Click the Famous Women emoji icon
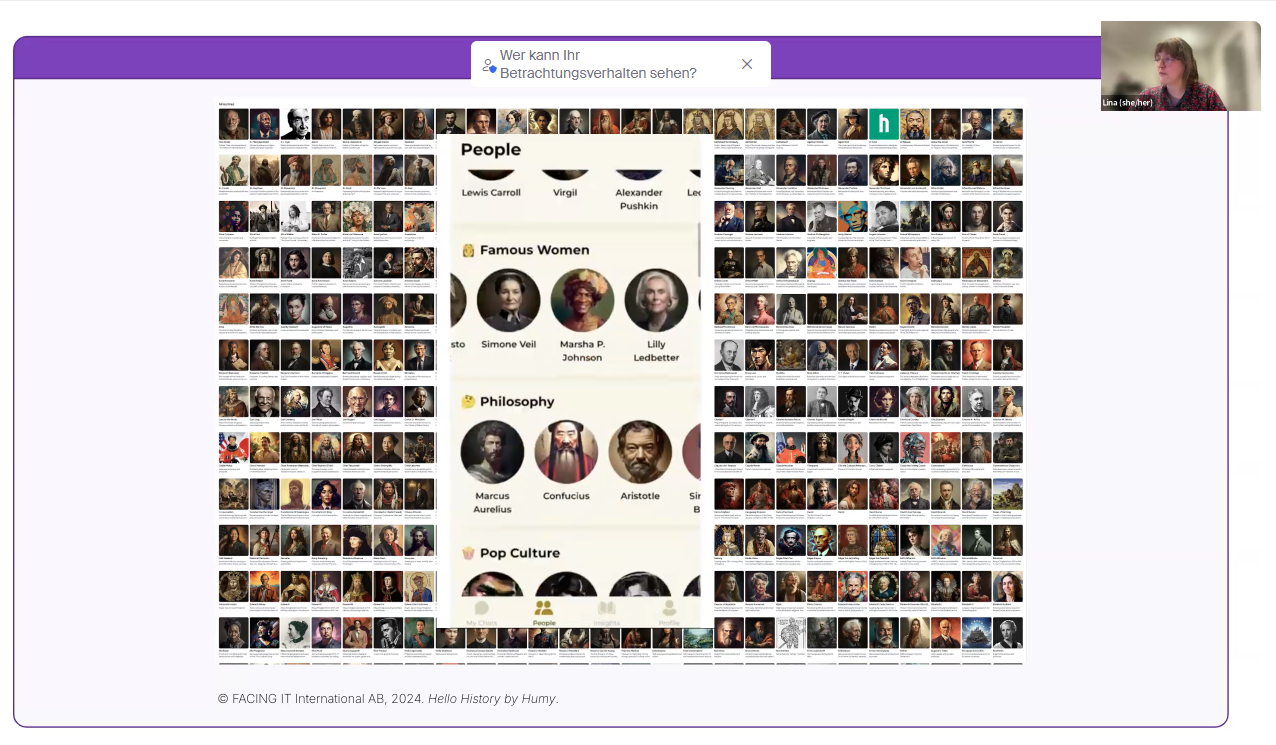Viewport: 1276px width, 745px height. (x=468, y=250)
